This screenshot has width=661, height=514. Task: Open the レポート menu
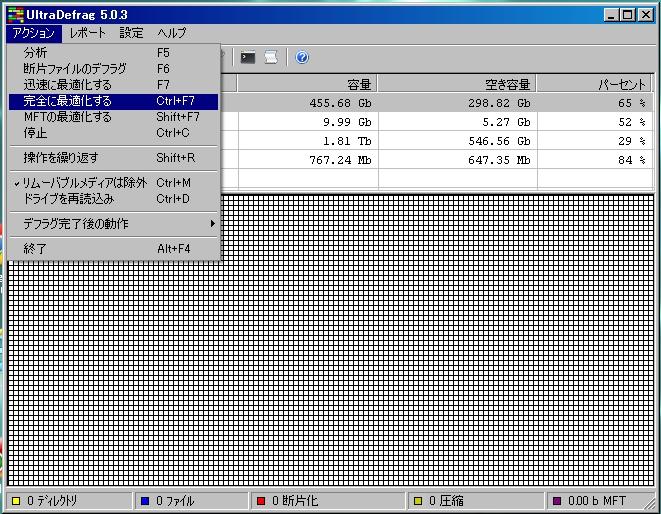(87, 33)
